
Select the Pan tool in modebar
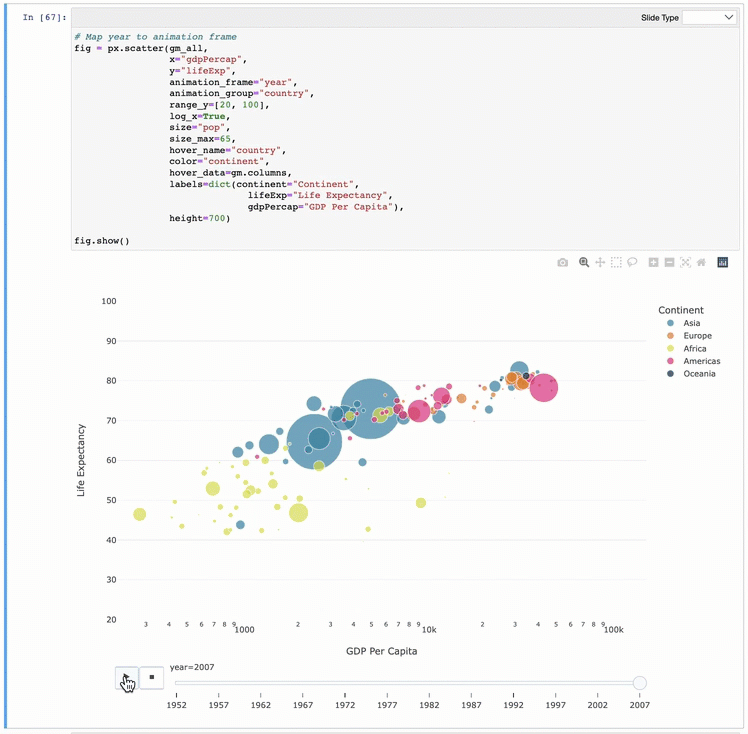pos(600,263)
